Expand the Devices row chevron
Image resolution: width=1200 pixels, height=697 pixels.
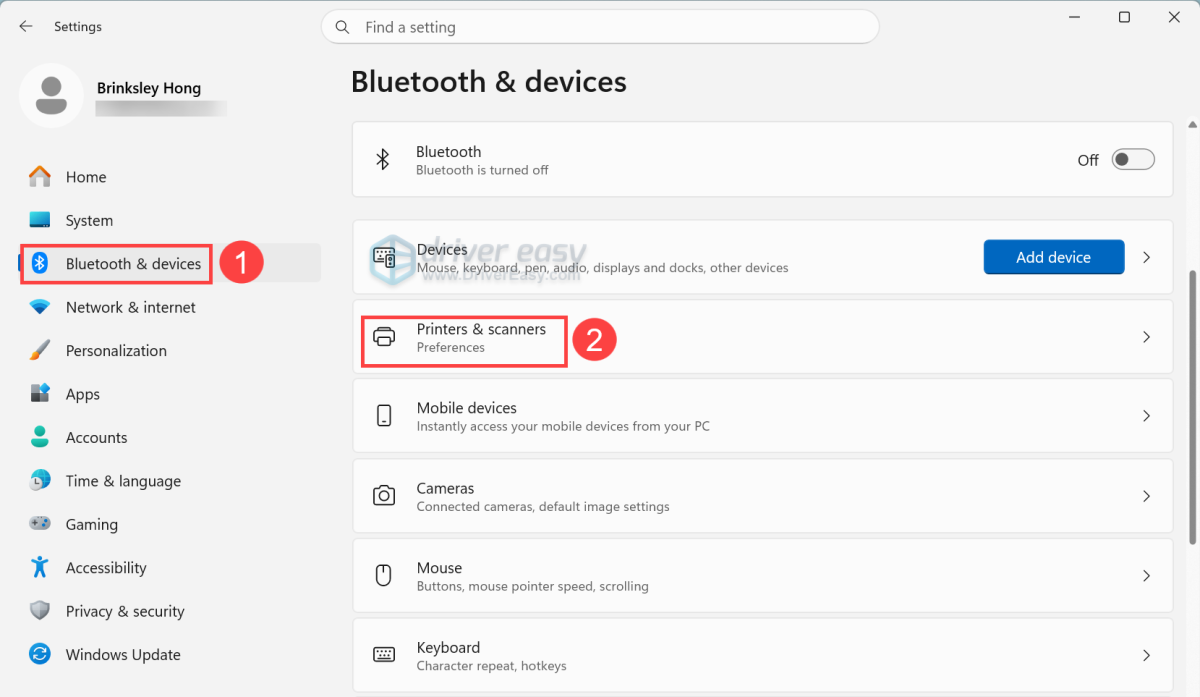pos(1147,257)
